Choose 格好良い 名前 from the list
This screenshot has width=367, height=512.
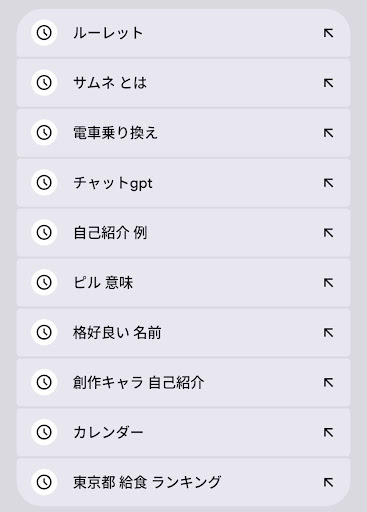click(x=117, y=333)
